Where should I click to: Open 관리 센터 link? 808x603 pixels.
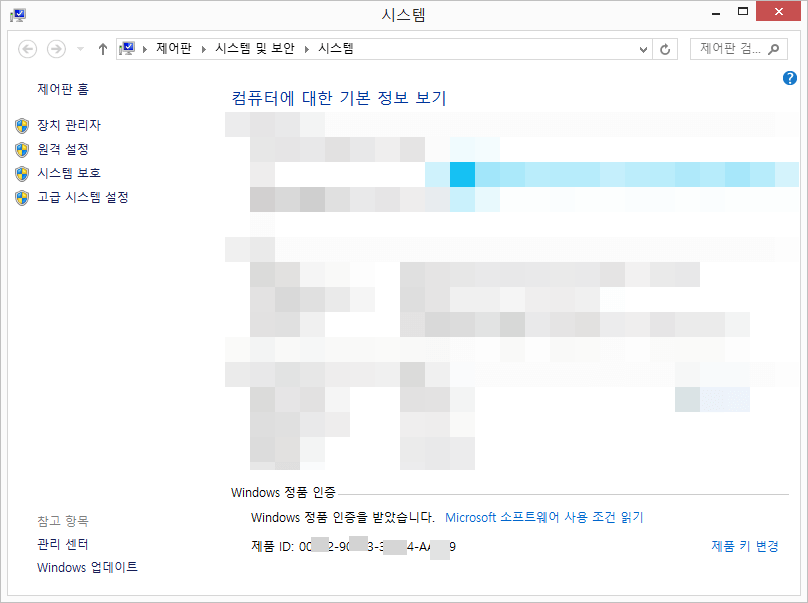click(62, 544)
